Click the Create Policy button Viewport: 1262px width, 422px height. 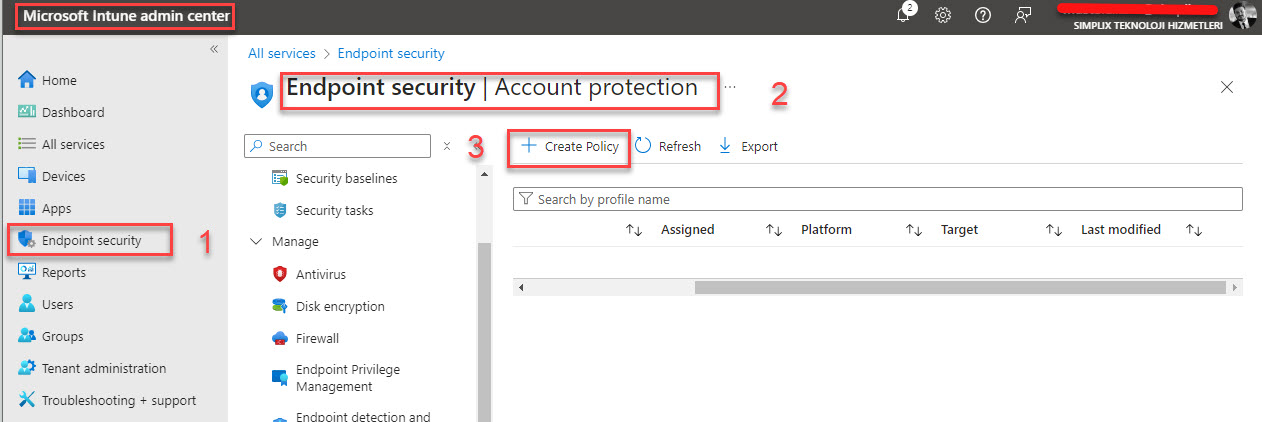pyautogui.click(x=571, y=146)
